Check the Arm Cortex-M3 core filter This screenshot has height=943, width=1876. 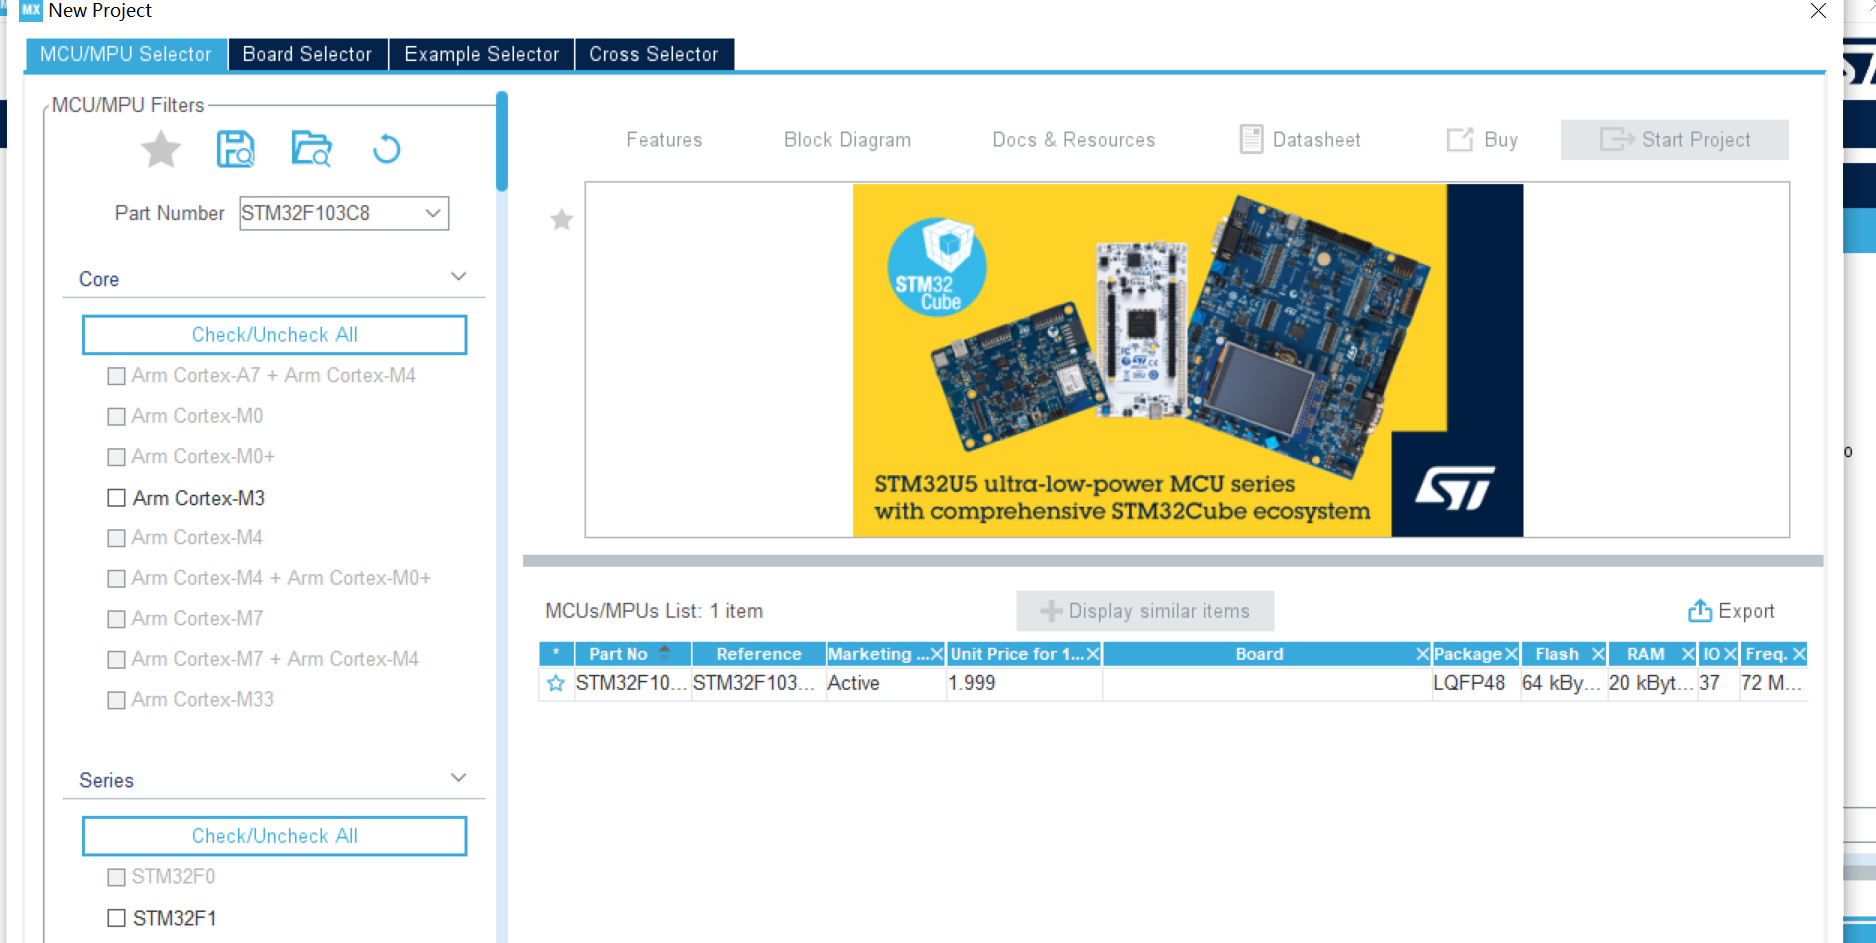click(115, 498)
